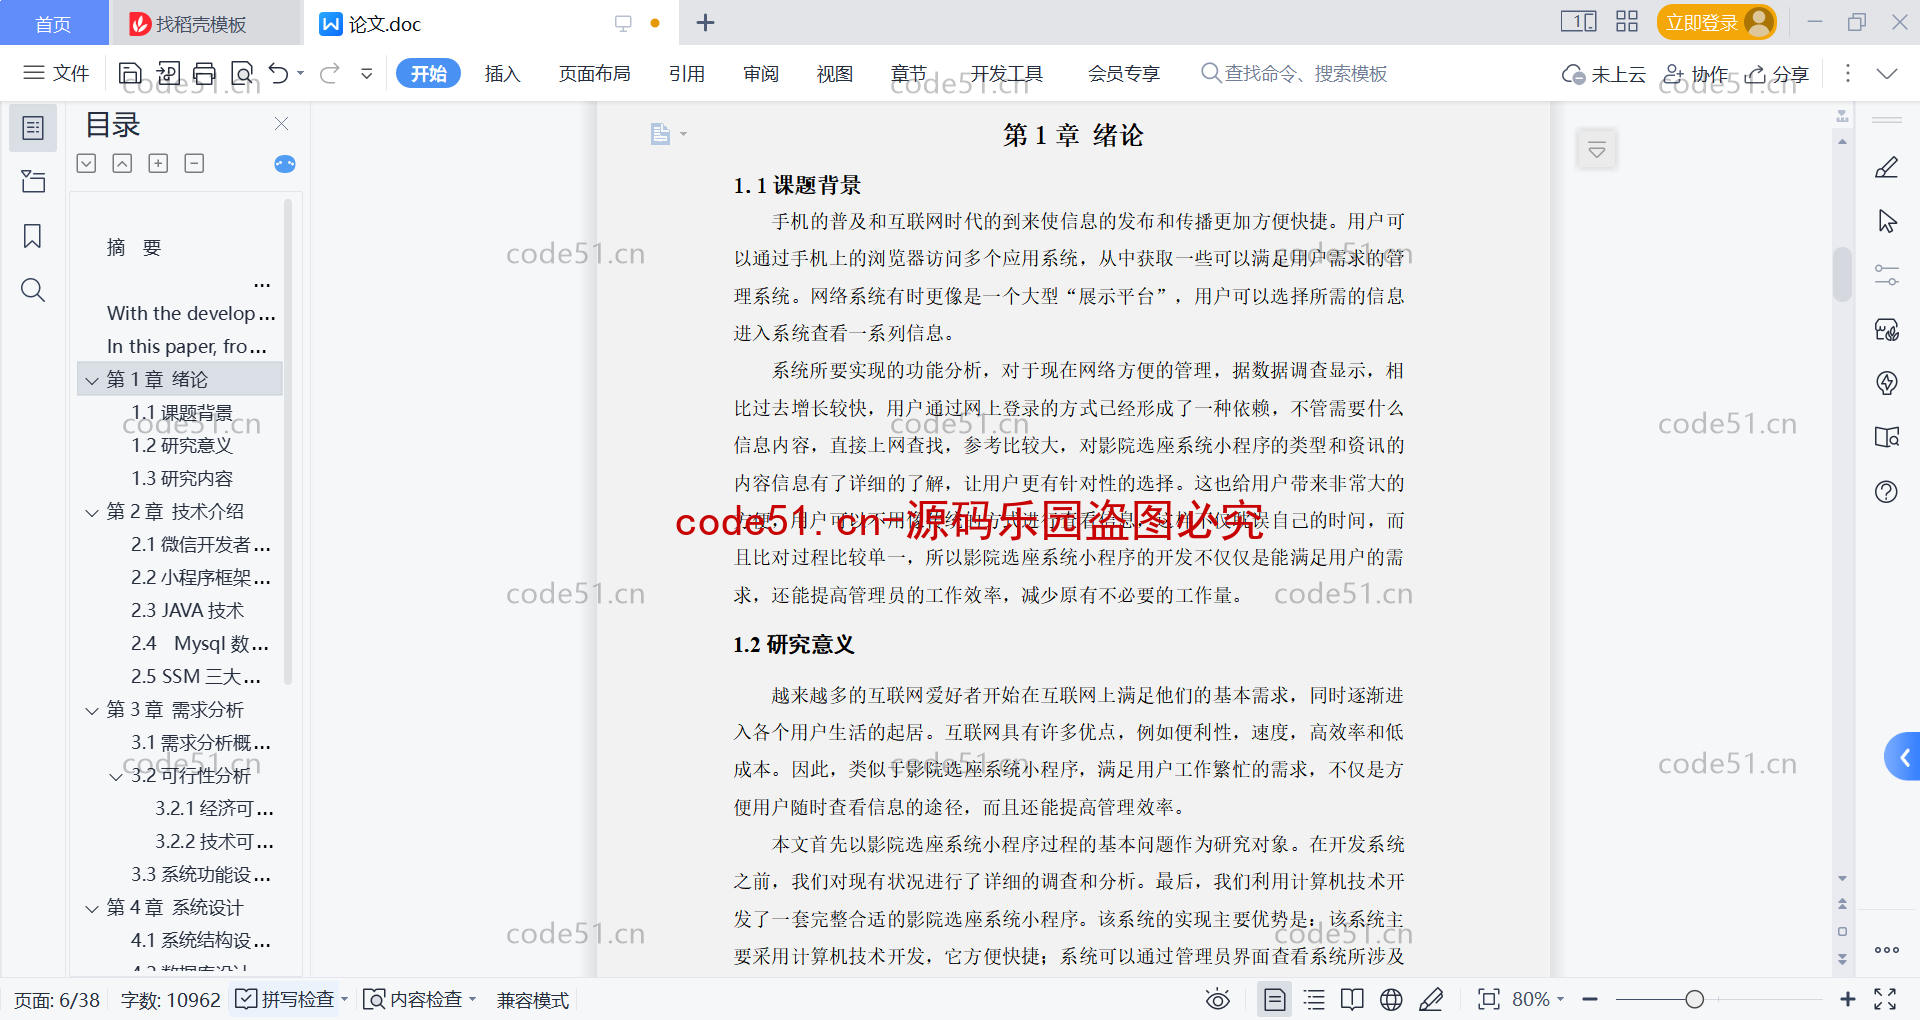Screen dimensions: 1920x1020
Task: Click vertical document scrollbar thumb
Action: 1842,274
